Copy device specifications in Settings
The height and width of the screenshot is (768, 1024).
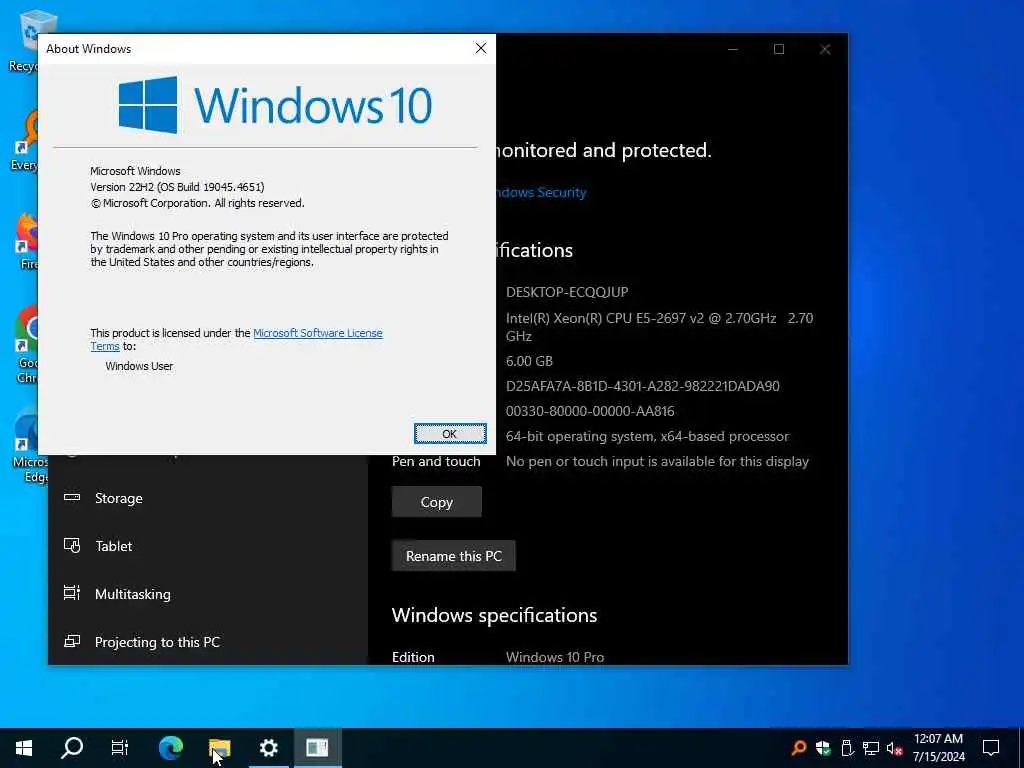(x=436, y=502)
